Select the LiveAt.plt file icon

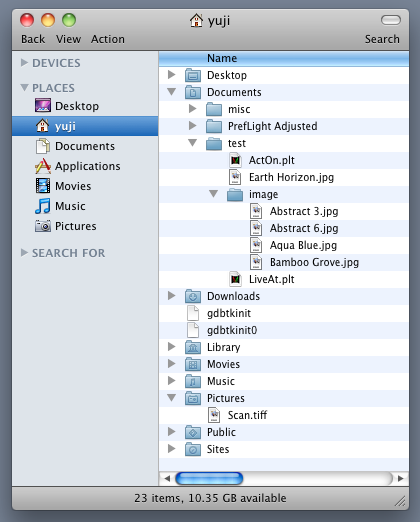pyautogui.click(x=235, y=279)
